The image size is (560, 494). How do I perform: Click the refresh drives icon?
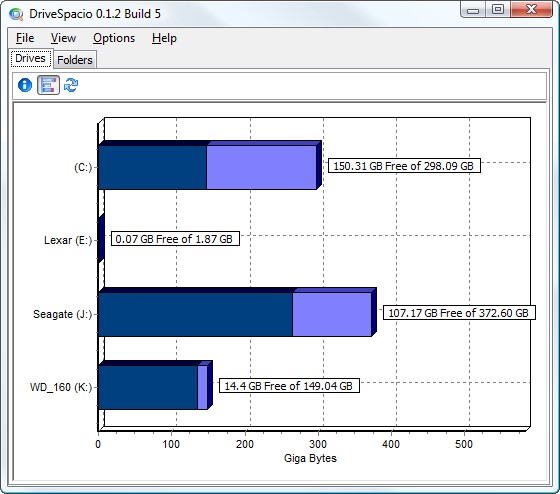point(71,85)
